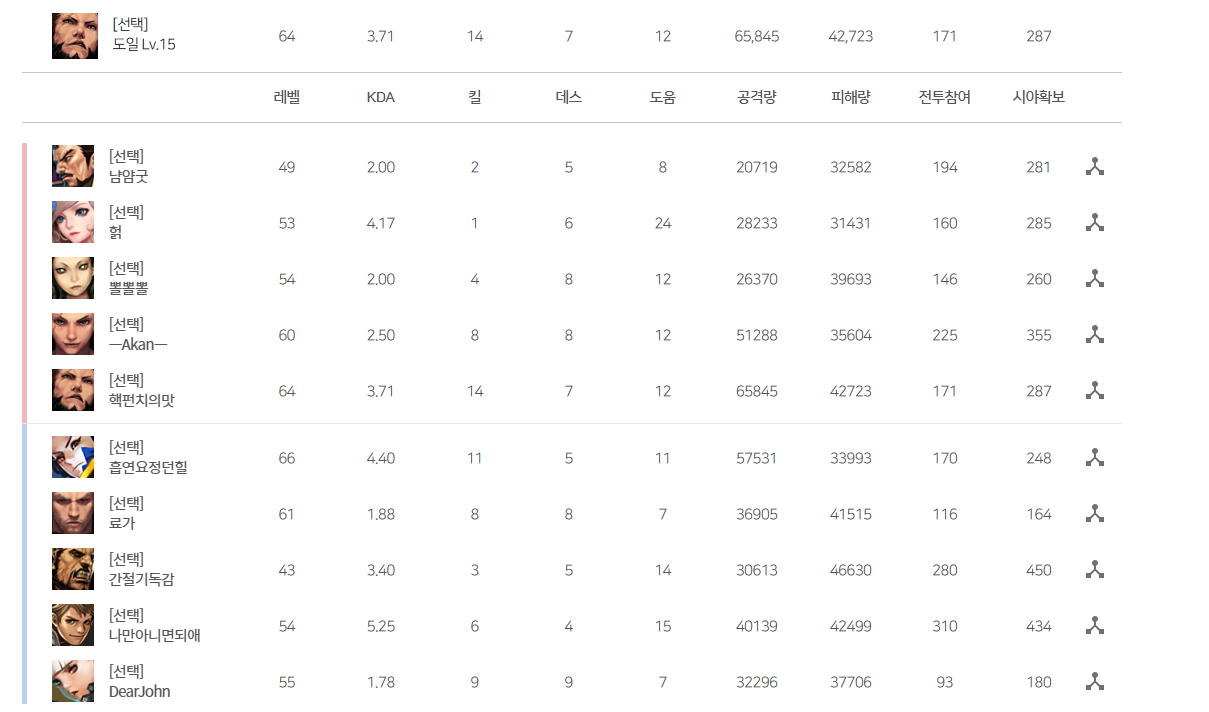The width and height of the screenshot is (1209, 712).
Task: Open item tree icon for —Akan—
Action: [1095, 335]
